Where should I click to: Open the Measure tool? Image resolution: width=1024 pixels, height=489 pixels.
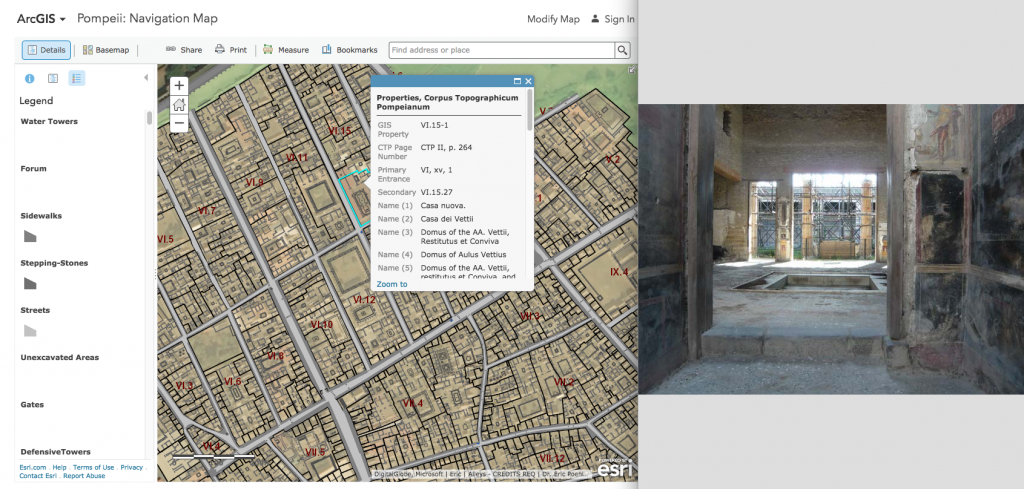pyautogui.click(x=286, y=50)
